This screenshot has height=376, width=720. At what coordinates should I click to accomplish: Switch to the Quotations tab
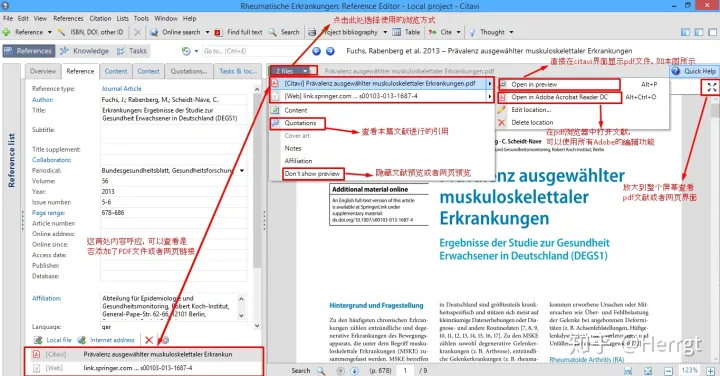[189, 71]
